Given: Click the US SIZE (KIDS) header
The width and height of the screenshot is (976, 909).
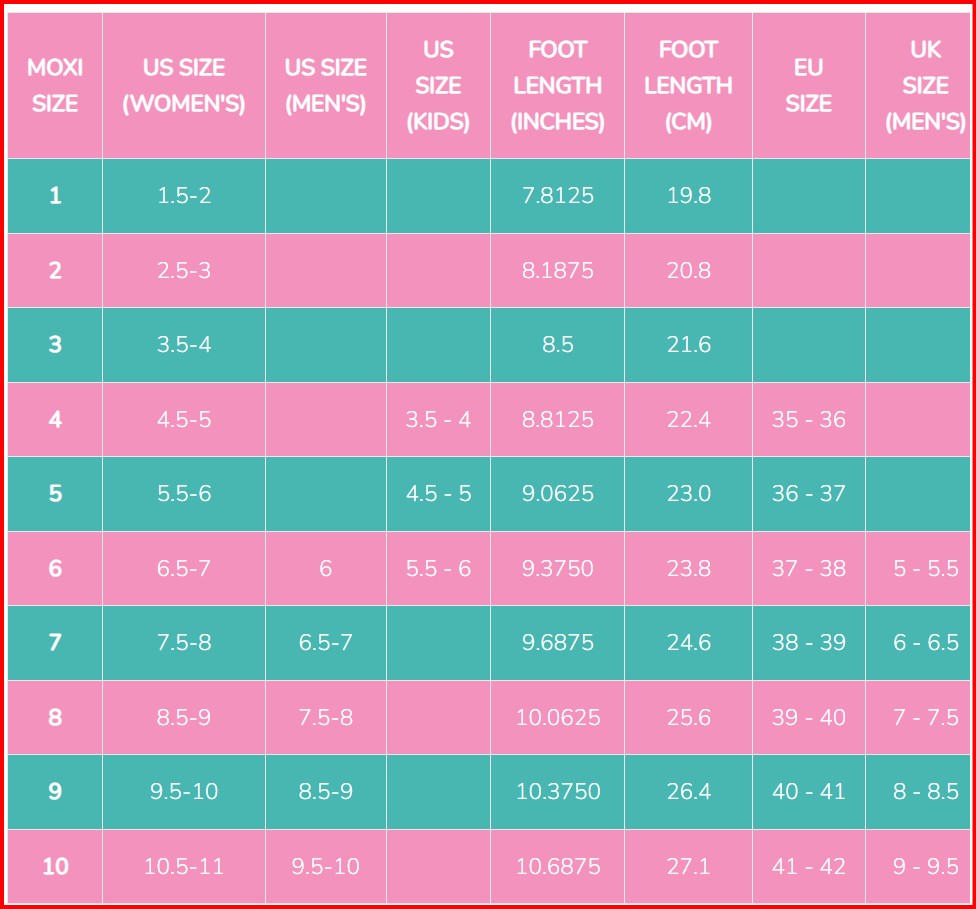Looking at the screenshot, I should pos(438,86).
